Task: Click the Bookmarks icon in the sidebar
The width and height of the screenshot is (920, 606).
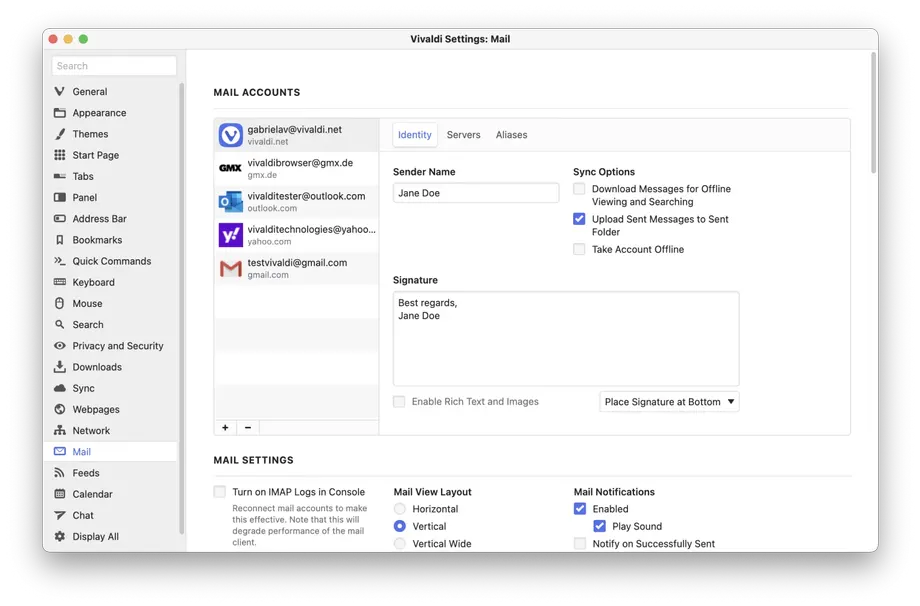Action: tap(59, 239)
